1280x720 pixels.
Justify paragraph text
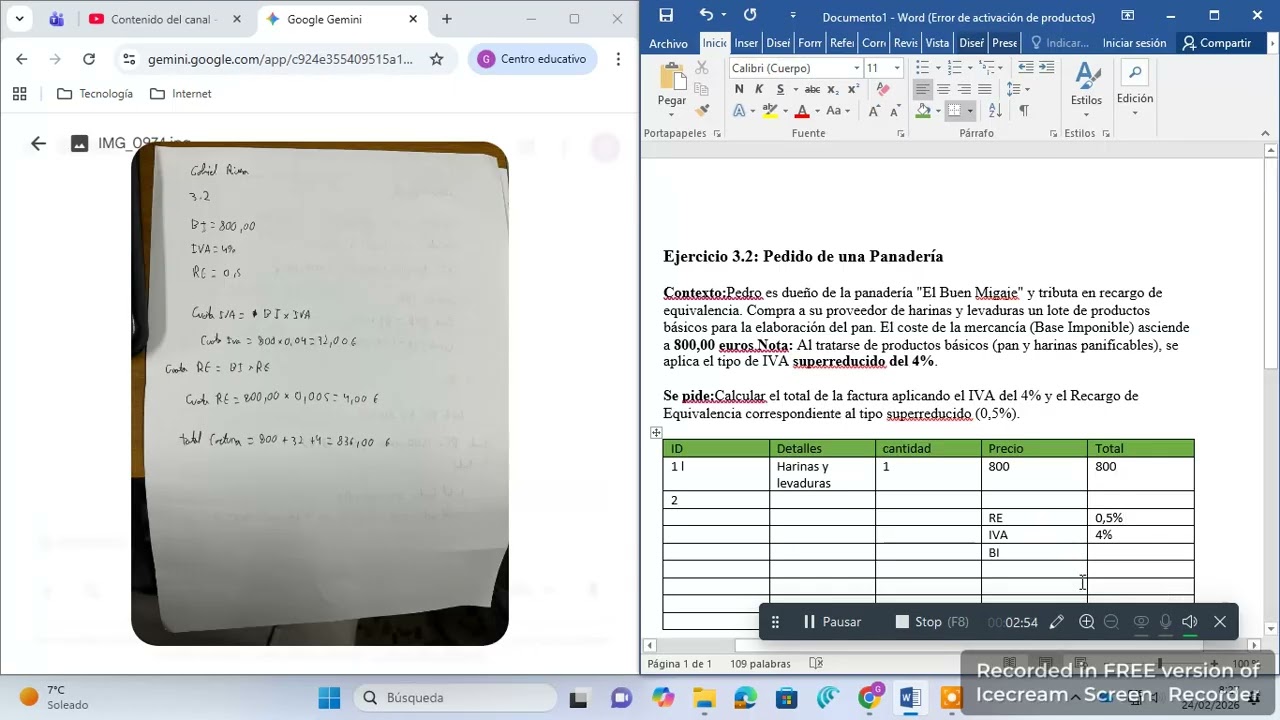(x=985, y=89)
